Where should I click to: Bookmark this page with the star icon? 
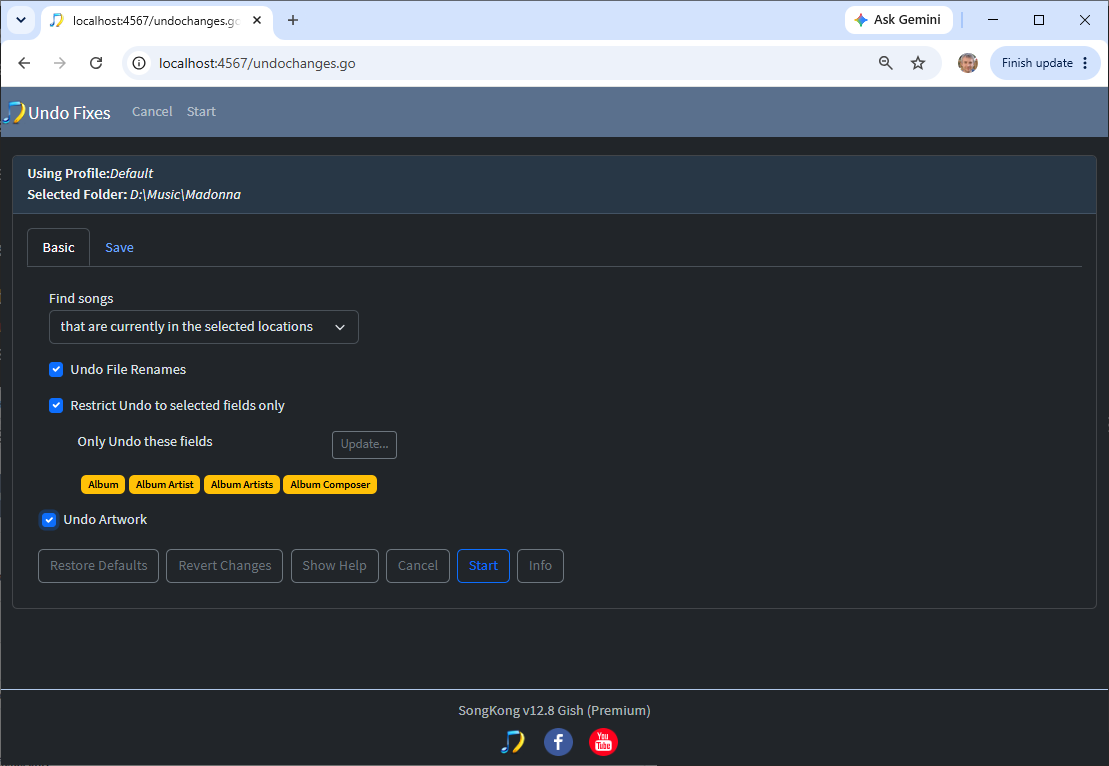pyautogui.click(x=918, y=63)
